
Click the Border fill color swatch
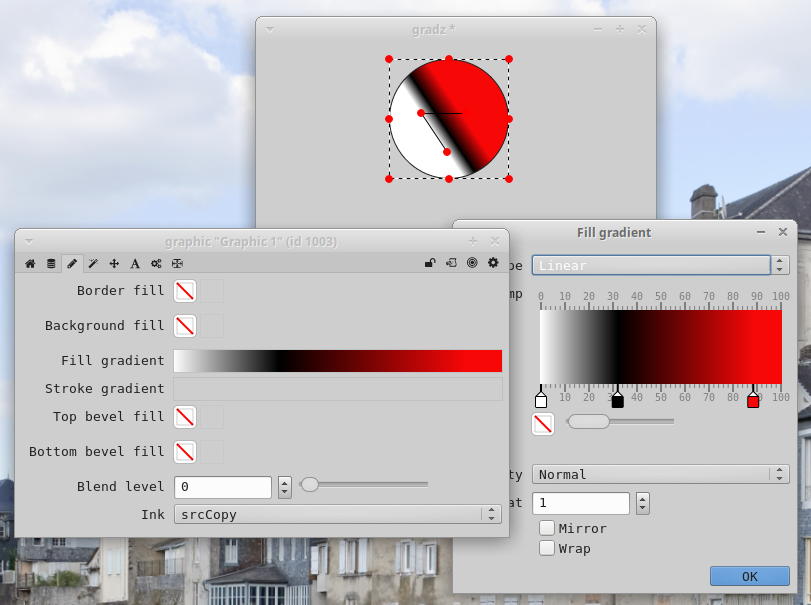185,291
